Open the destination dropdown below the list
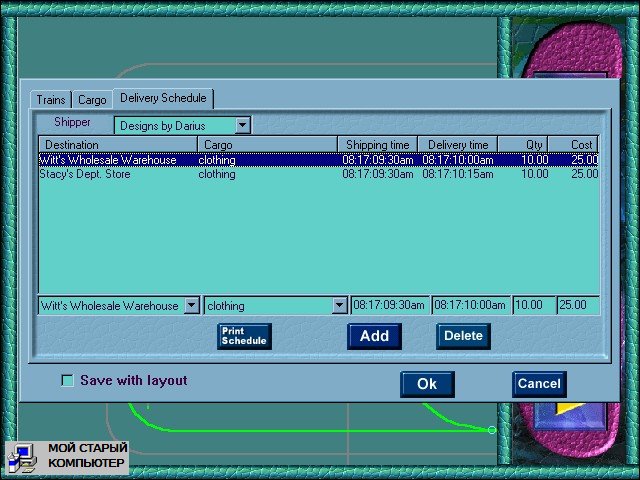Viewport: 640px width, 480px height. click(190, 306)
